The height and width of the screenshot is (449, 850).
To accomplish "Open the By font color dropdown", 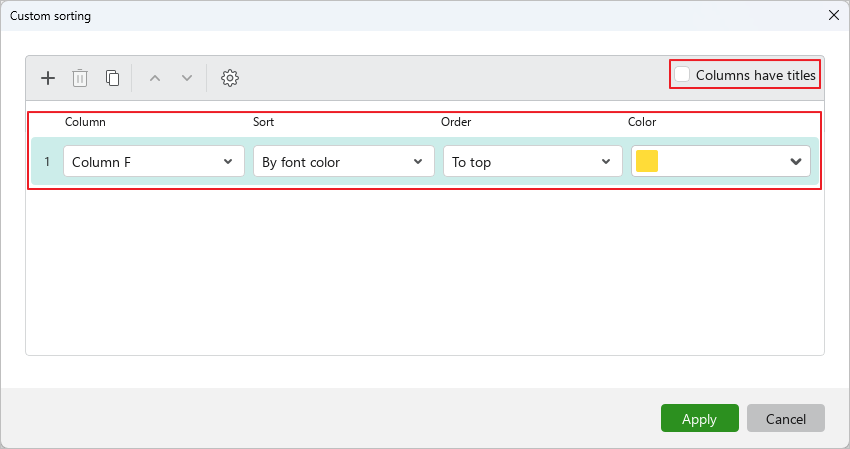I will [x=344, y=162].
